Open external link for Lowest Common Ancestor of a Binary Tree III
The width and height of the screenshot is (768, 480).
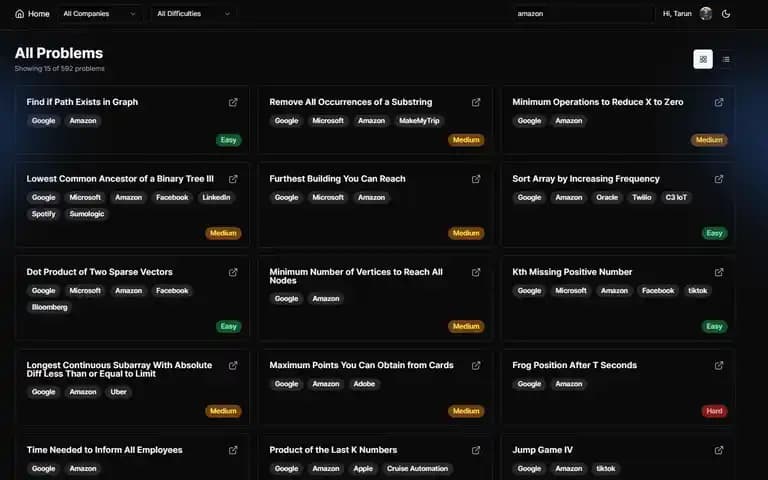coord(233,179)
